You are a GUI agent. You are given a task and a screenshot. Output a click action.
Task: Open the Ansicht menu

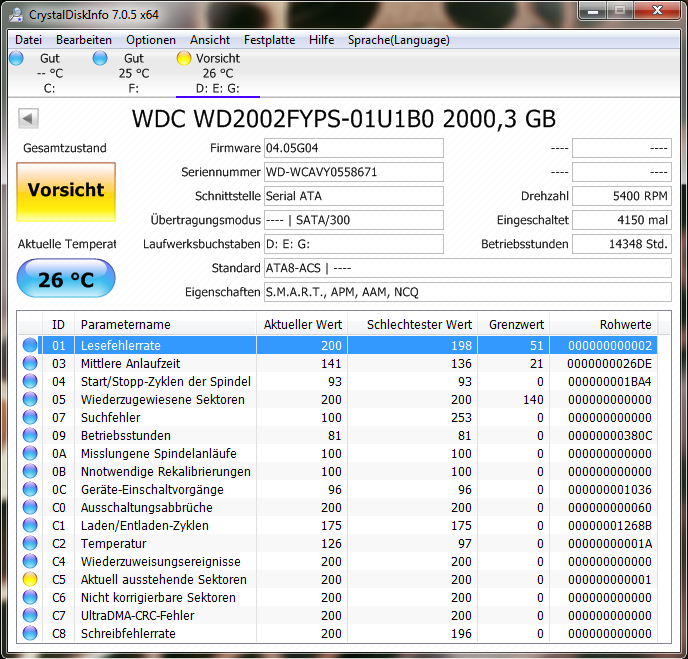(x=210, y=40)
